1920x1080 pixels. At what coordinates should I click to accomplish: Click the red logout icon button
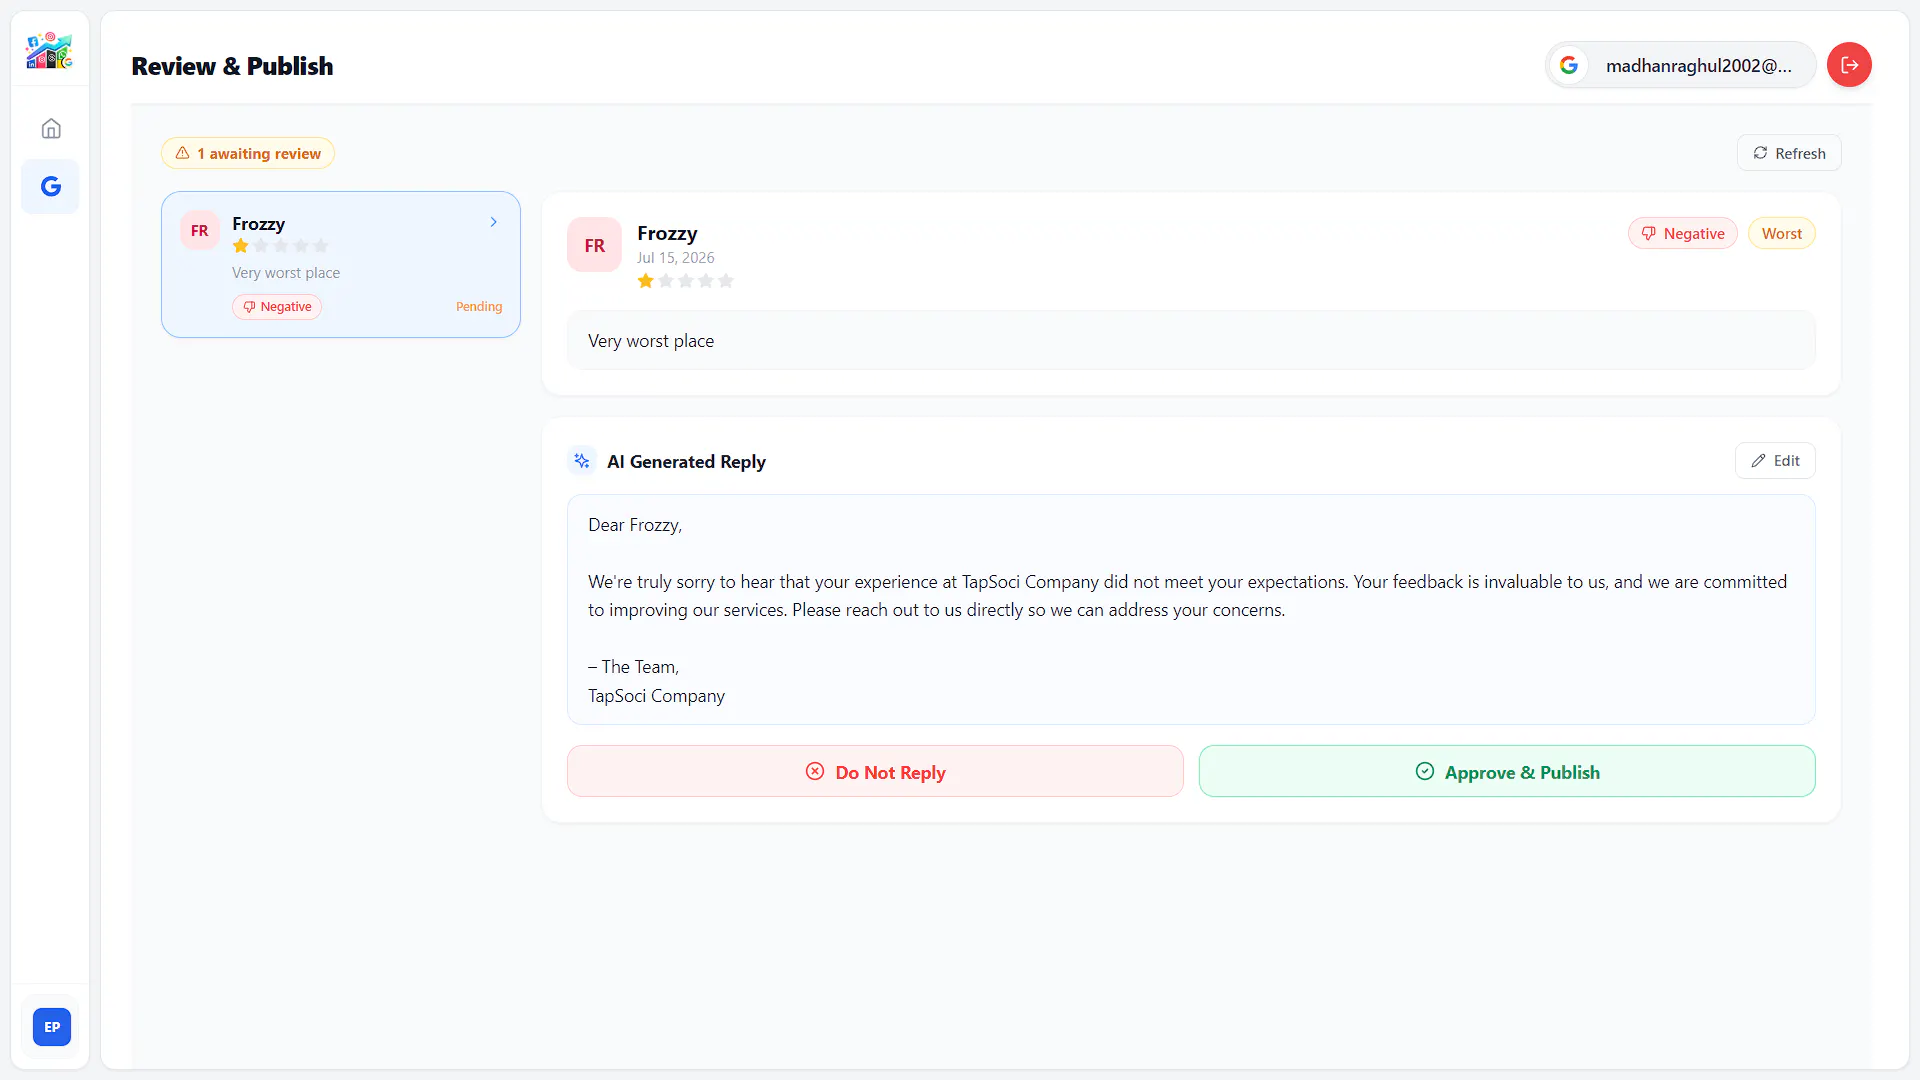pos(1849,65)
